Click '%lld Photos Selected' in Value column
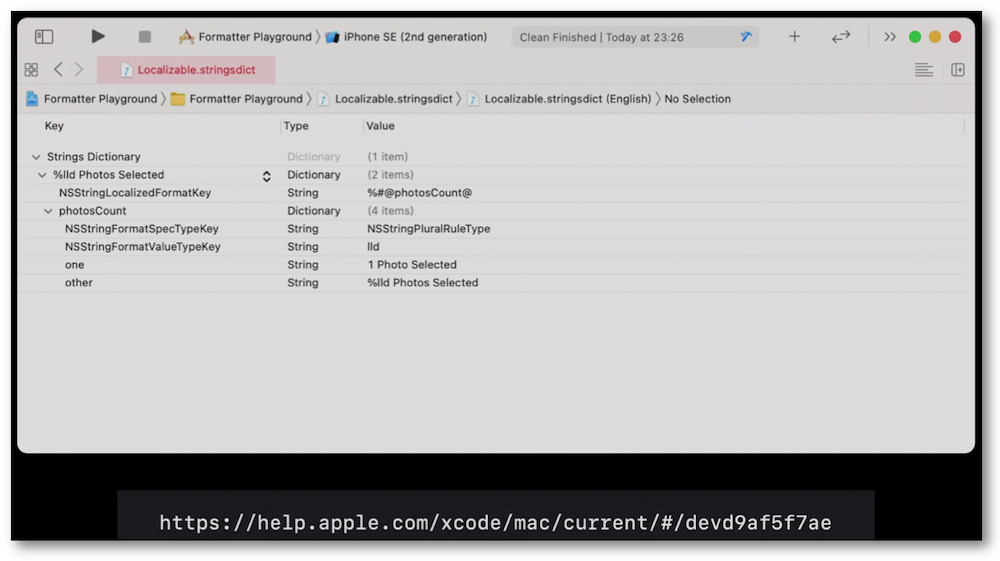Viewport: 1000px width, 561px height. (422, 282)
